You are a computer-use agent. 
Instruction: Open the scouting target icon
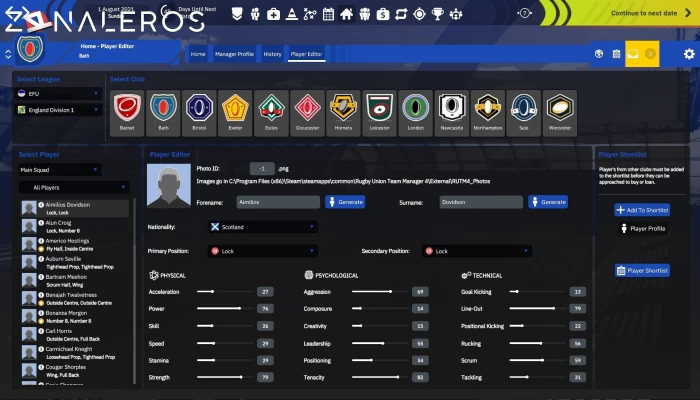[419, 14]
